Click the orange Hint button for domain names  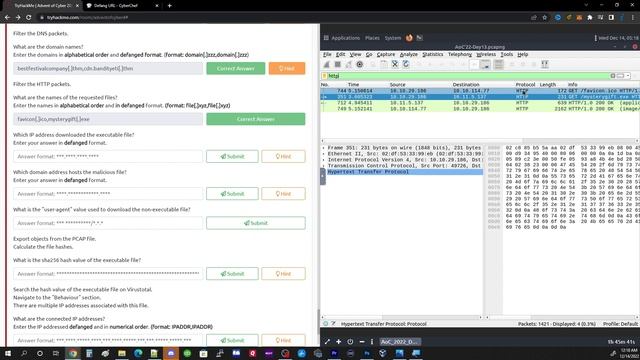[x=287, y=68]
